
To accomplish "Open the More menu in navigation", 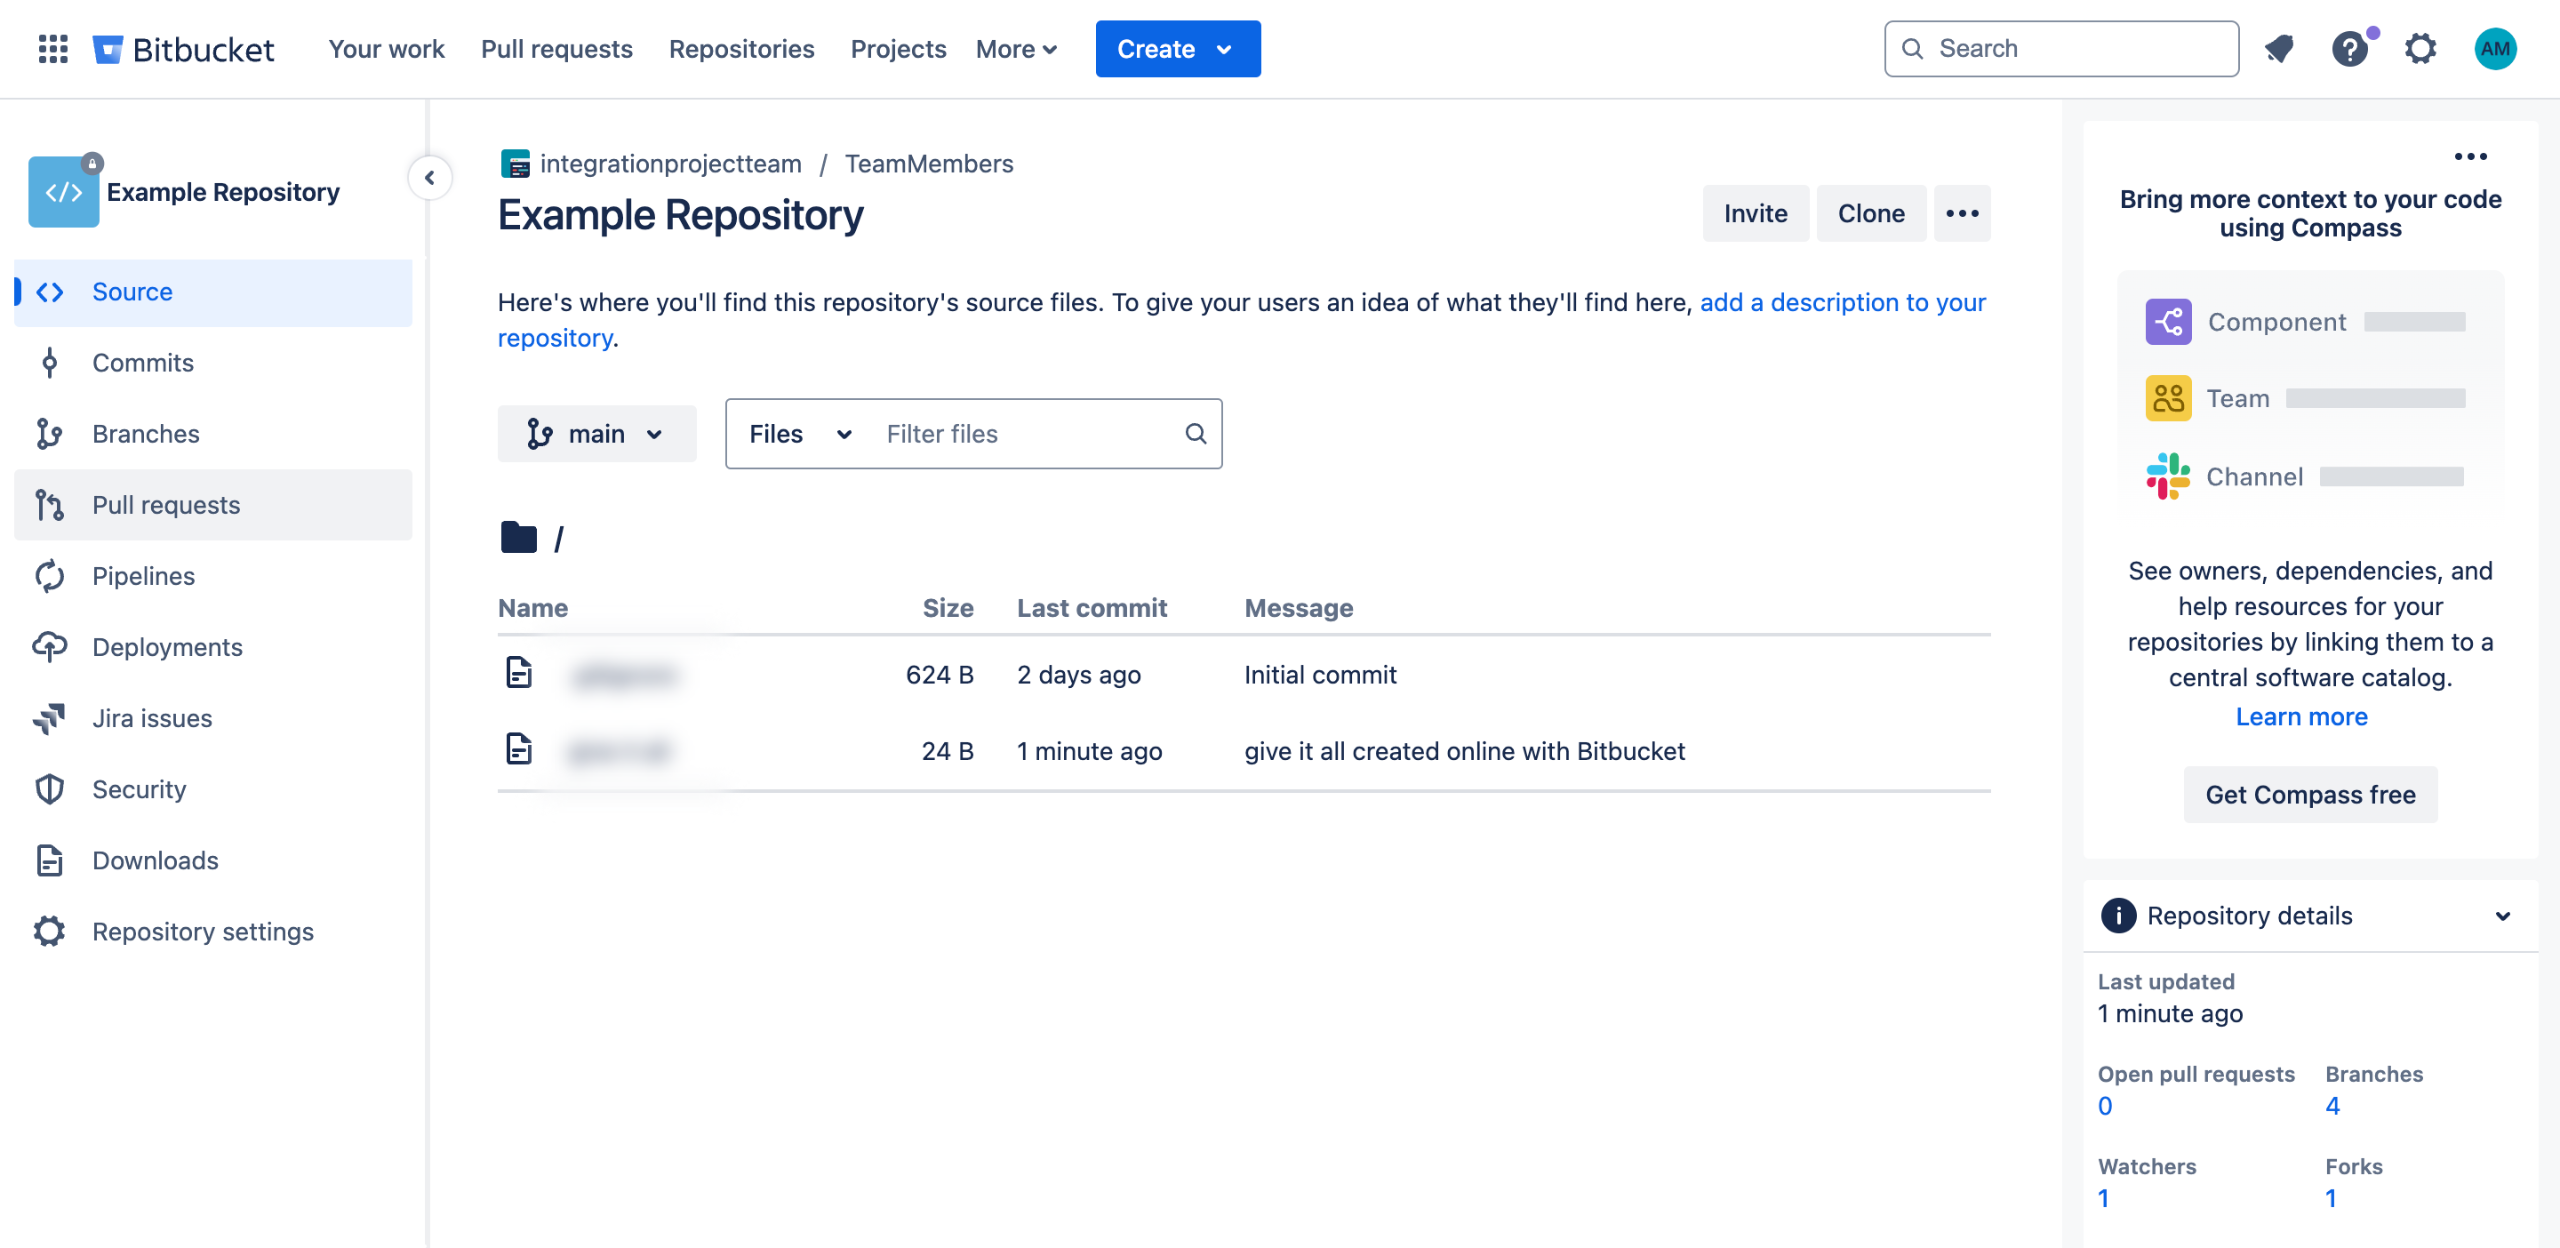I will 1016,48.
